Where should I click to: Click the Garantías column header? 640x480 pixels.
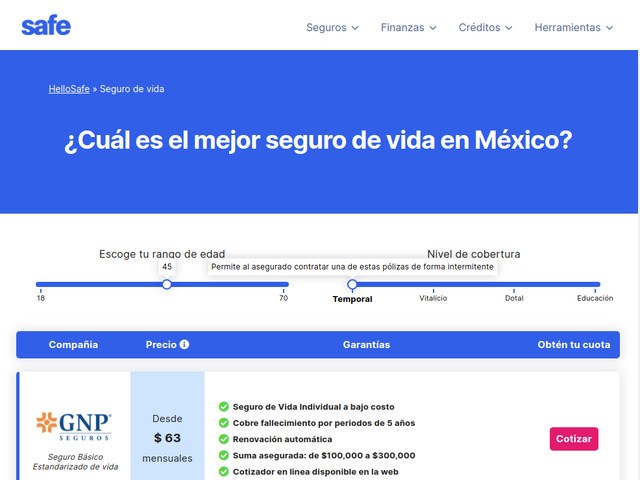click(367, 344)
